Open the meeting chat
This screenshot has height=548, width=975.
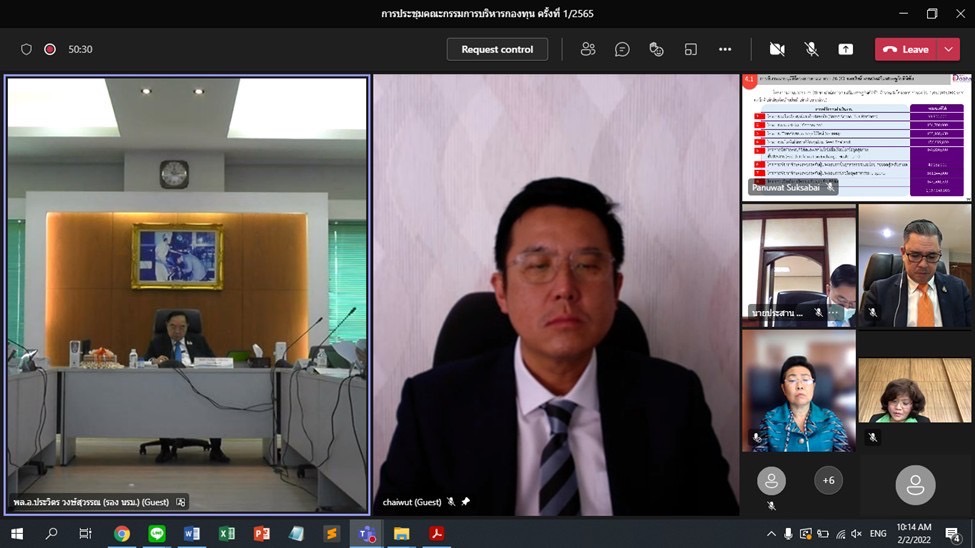point(622,49)
